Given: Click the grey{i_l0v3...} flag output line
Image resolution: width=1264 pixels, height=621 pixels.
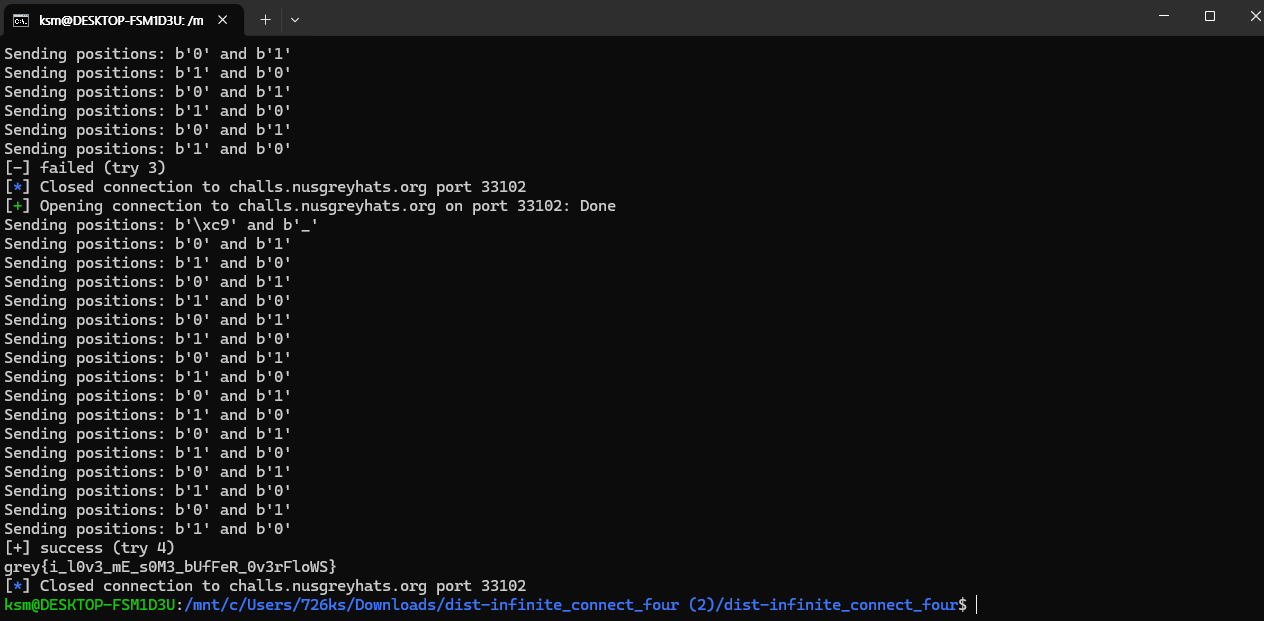Looking at the screenshot, I should 171,567.
